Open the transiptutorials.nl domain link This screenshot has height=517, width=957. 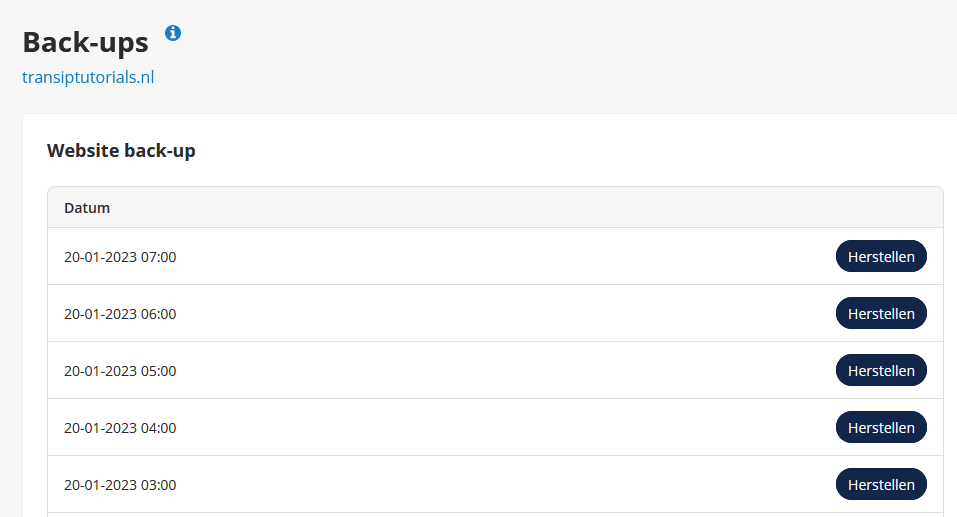click(x=88, y=78)
